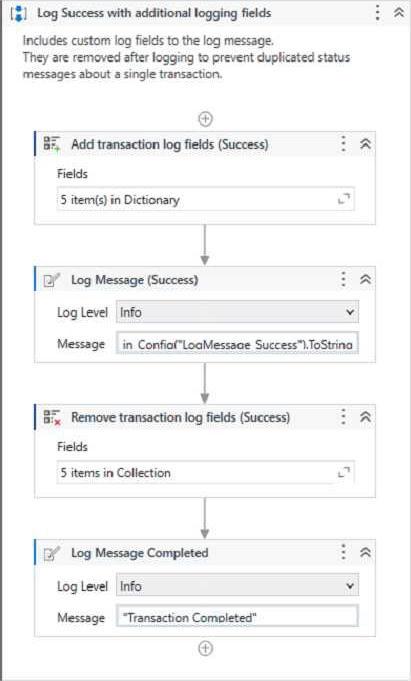Collapse the Log Success with additional logging fields sequence
411x681 pixels.
(398, 13)
